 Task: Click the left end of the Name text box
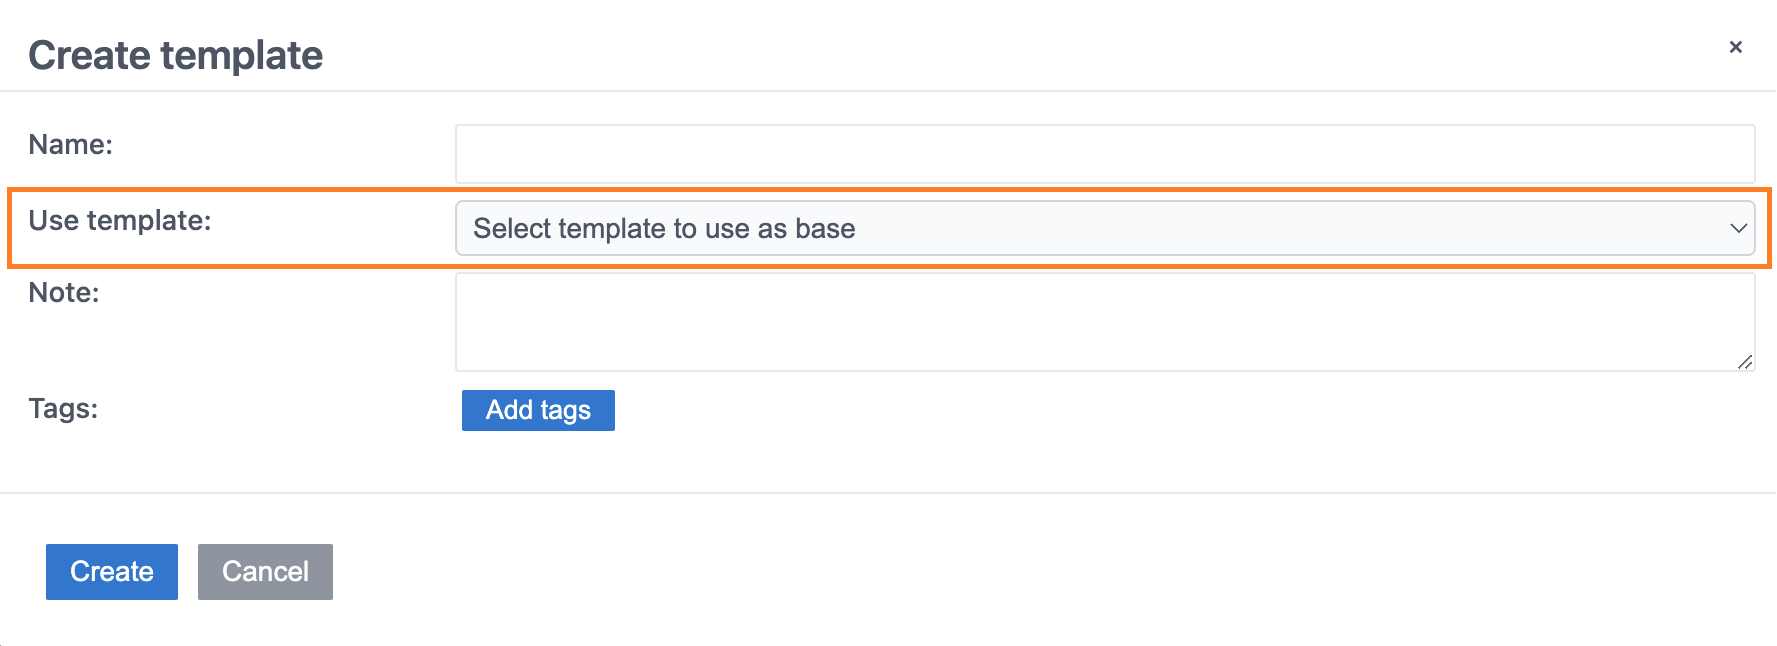coord(480,154)
